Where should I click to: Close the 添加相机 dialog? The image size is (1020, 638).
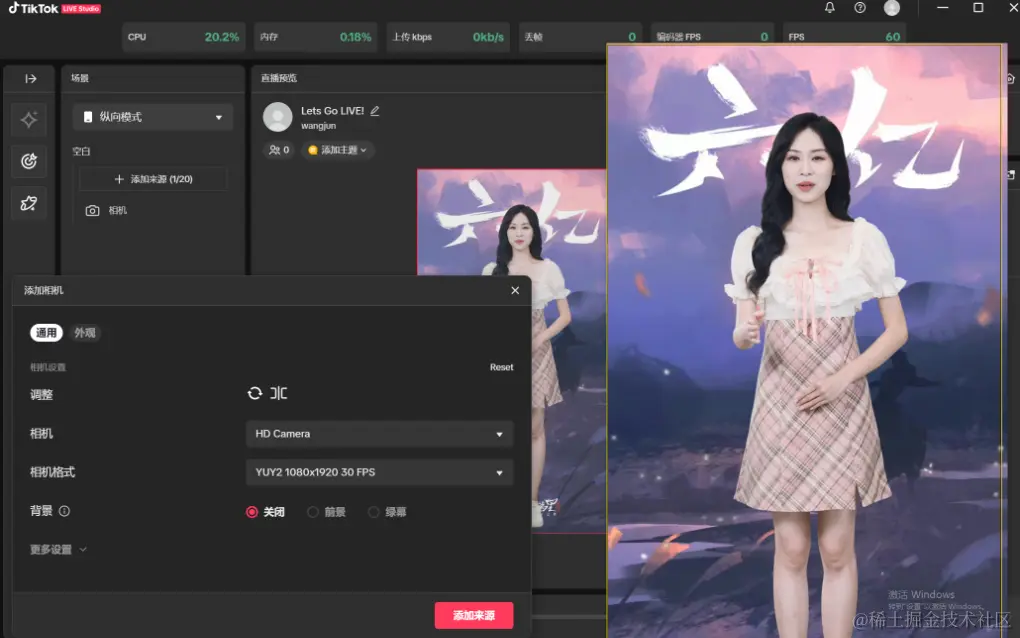[x=515, y=290]
